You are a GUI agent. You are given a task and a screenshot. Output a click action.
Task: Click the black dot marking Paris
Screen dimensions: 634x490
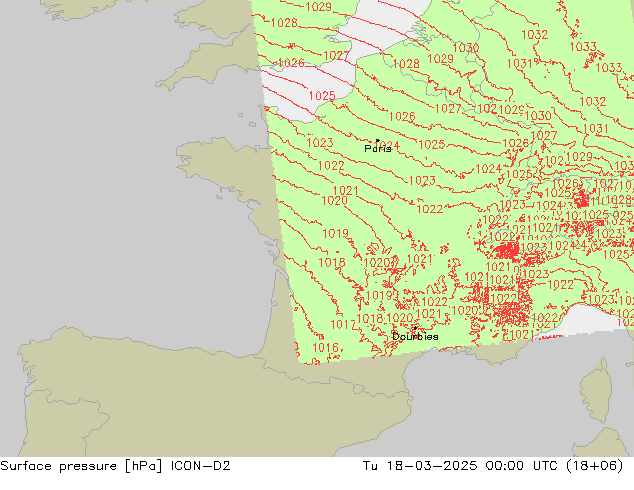(378, 140)
